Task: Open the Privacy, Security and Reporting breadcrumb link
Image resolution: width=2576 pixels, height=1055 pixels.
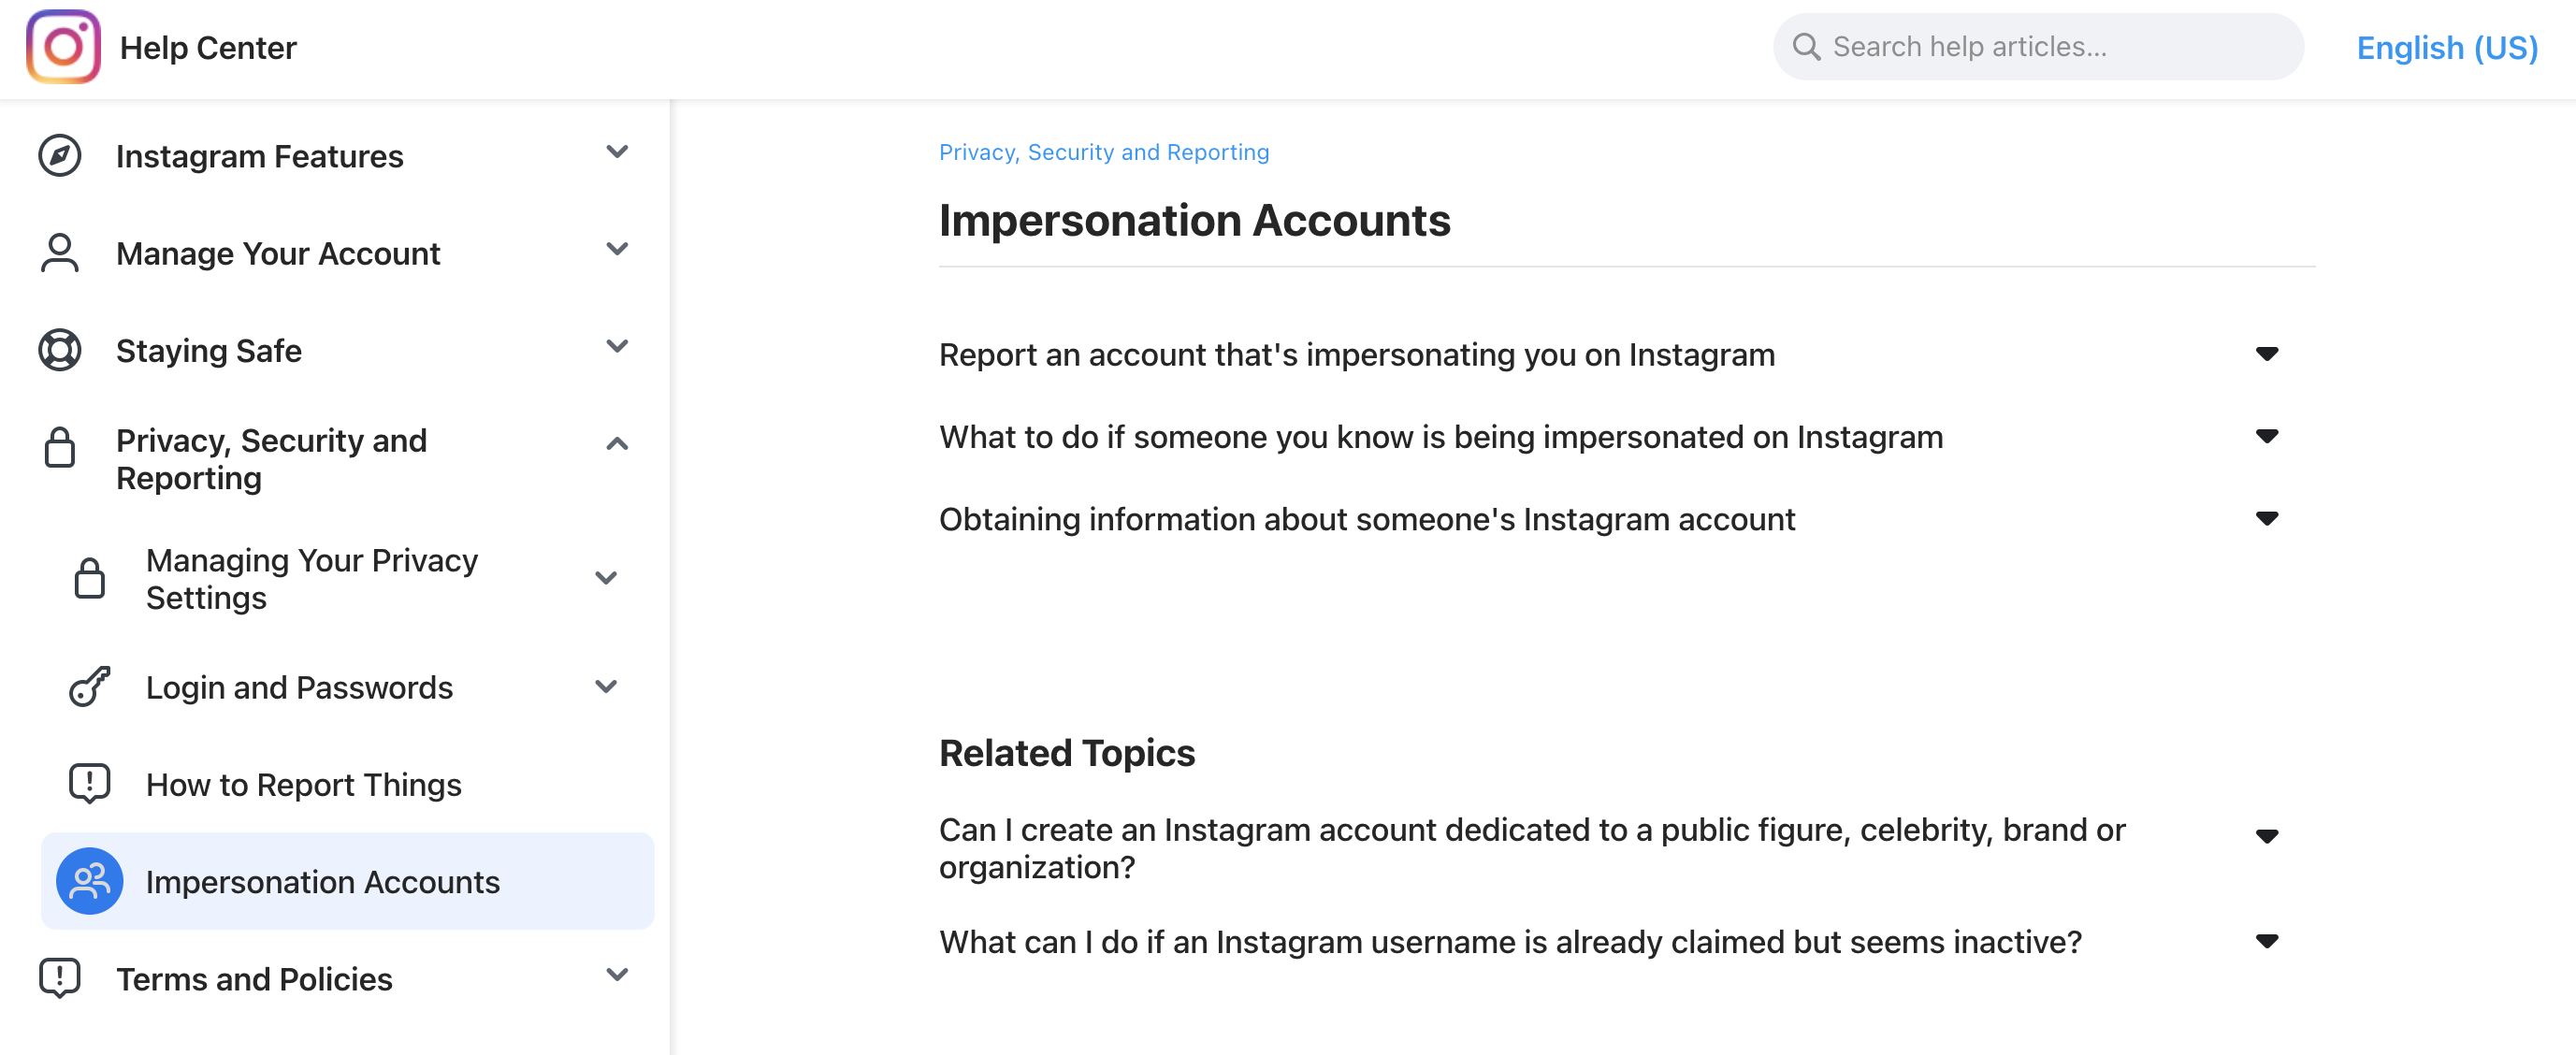Action: pos(1103,152)
